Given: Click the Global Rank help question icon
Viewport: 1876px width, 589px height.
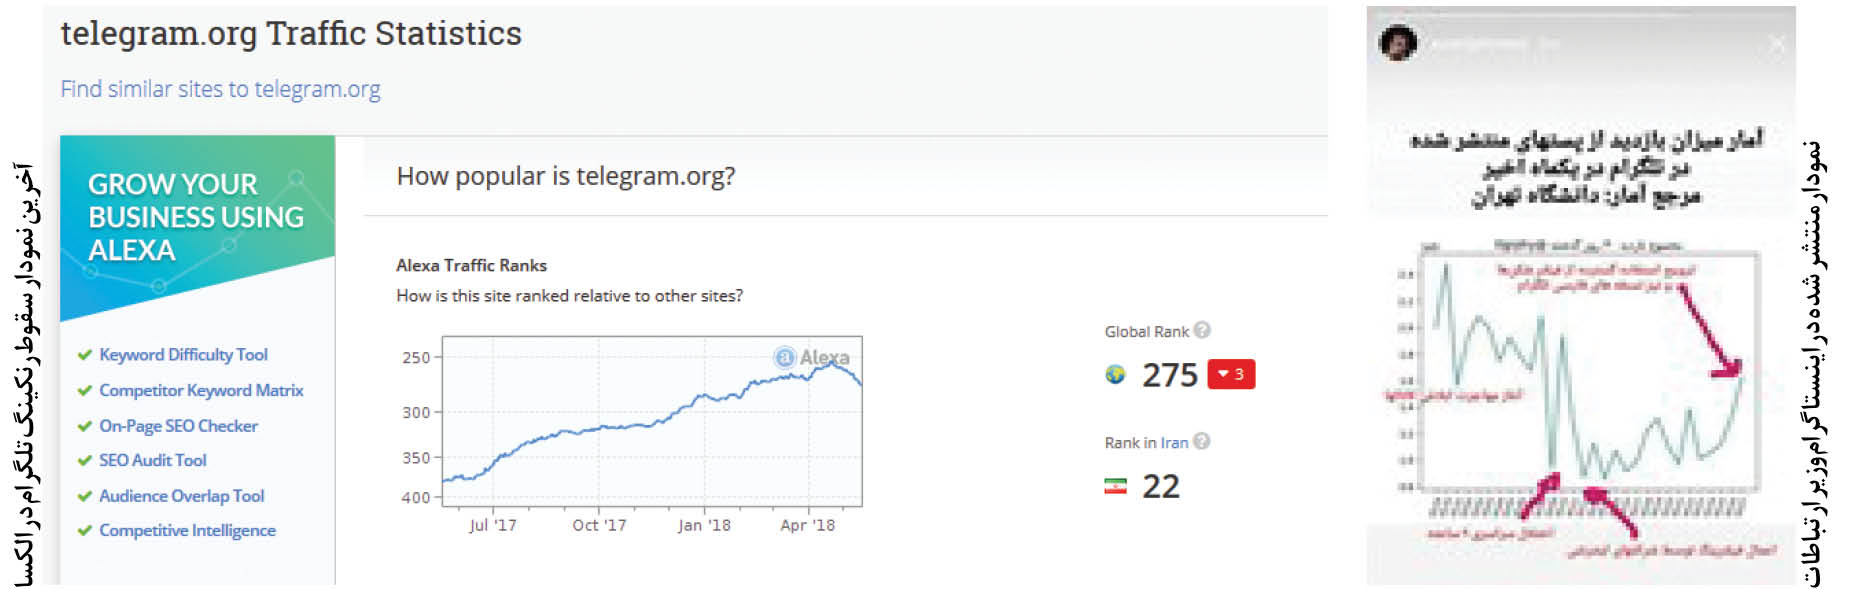Looking at the screenshot, I should click(x=1202, y=330).
